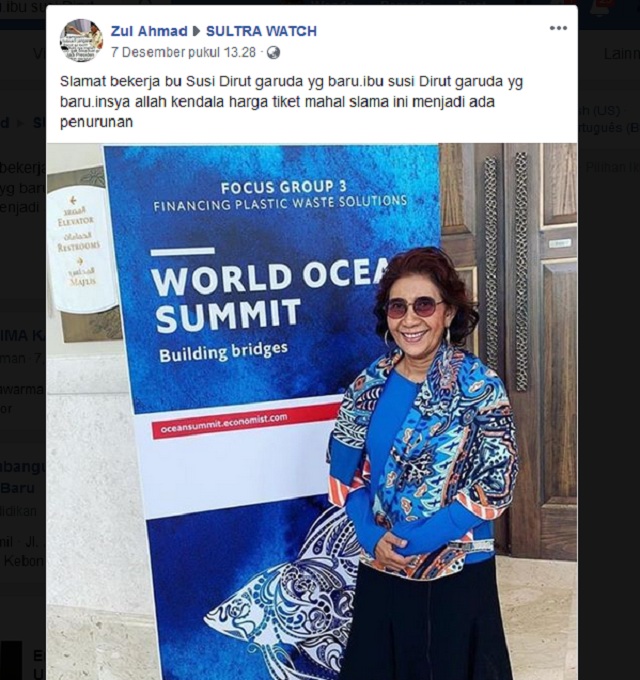
Task: Open the Pilihan Iklan footer link
Action: pos(612,167)
